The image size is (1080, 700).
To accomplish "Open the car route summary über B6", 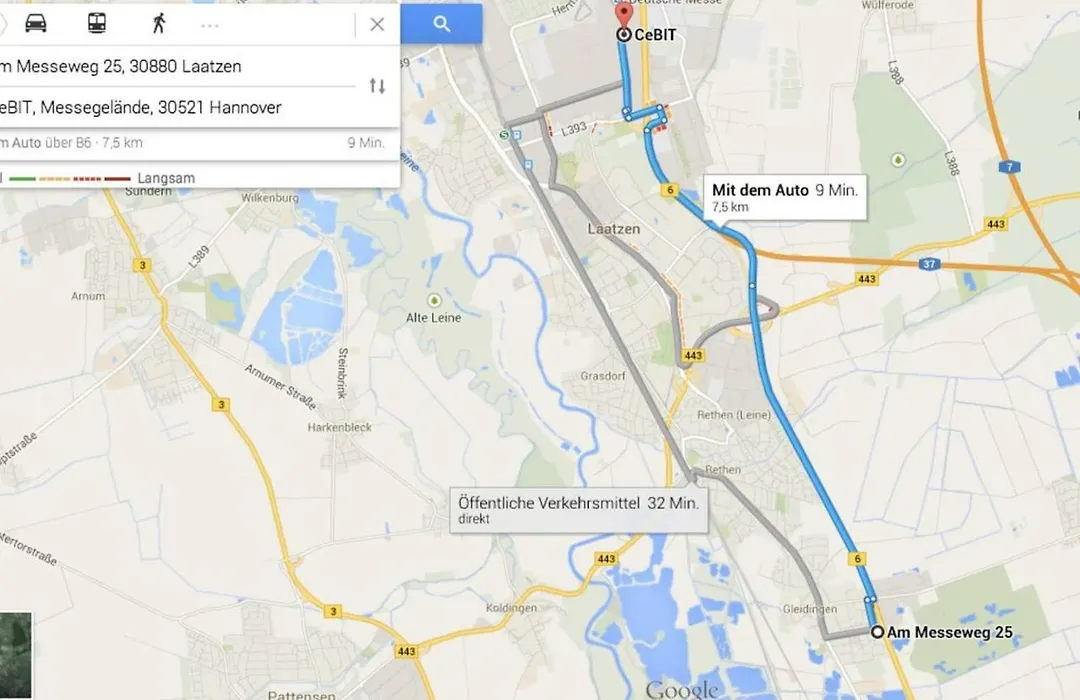I will point(193,143).
